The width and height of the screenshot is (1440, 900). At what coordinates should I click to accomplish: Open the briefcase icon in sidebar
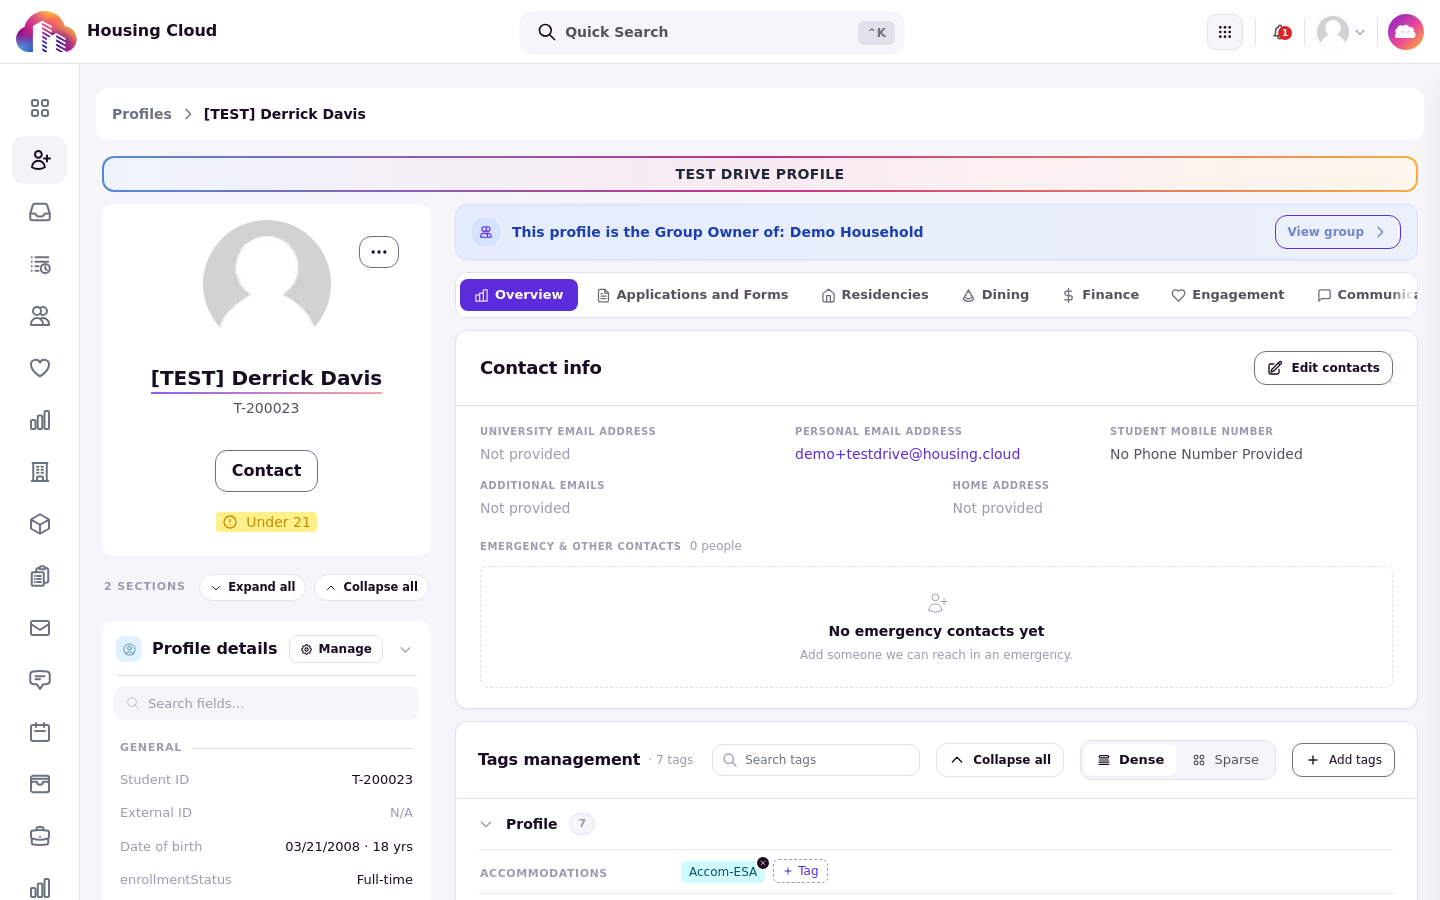click(40, 836)
